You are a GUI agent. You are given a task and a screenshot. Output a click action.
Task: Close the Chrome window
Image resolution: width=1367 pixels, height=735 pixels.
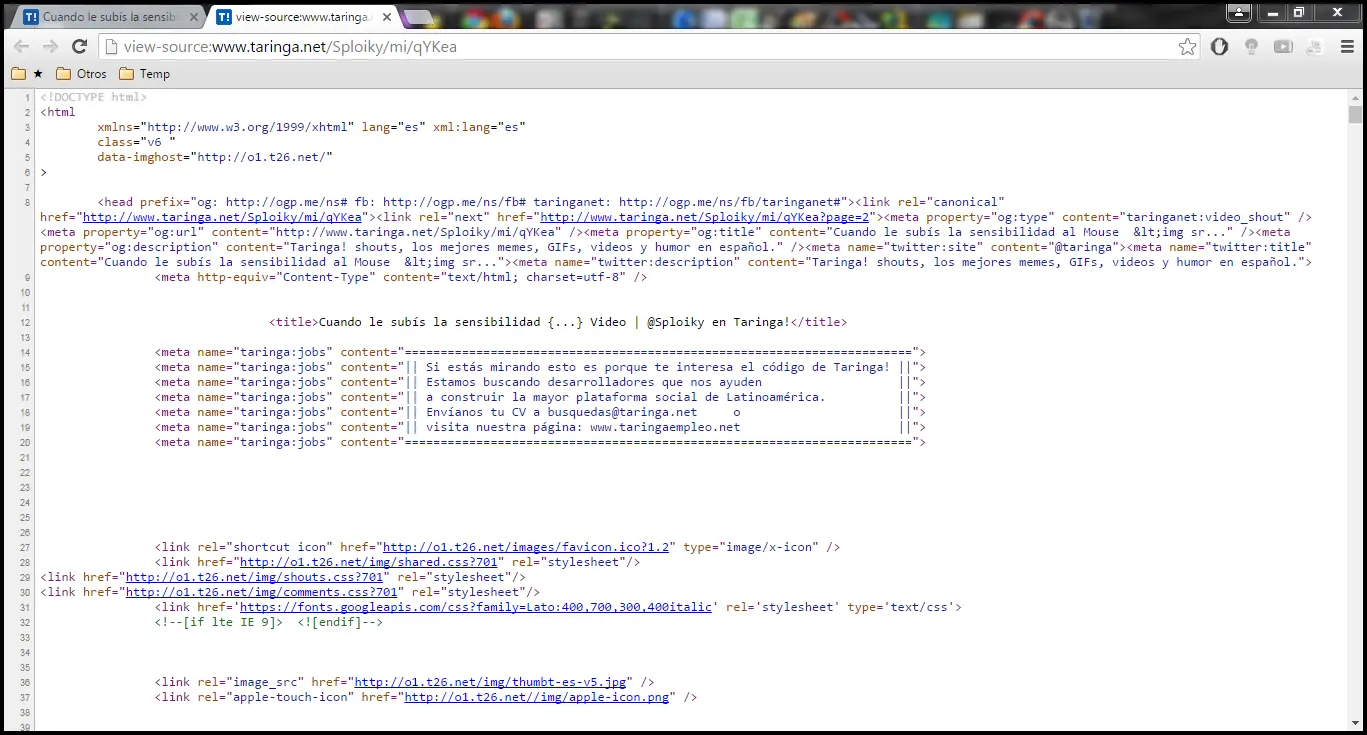pyautogui.click(x=1338, y=12)
